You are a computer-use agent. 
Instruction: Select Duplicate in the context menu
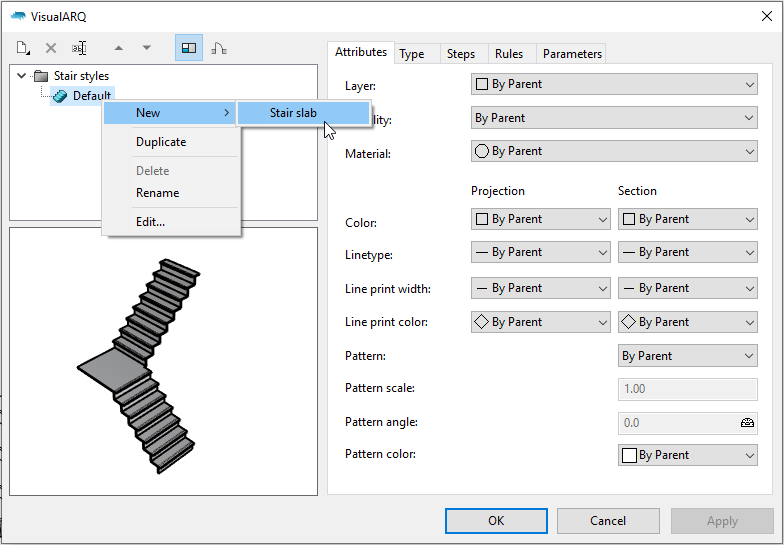click(161, 142)
